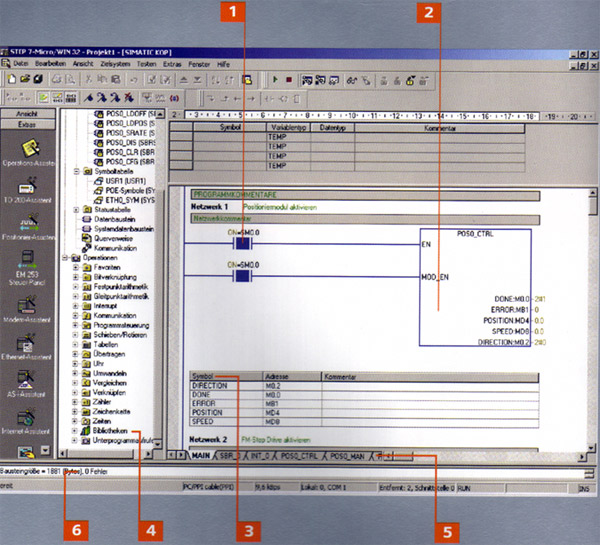
Task: Expand the Zähler folder
Action: 75,402
